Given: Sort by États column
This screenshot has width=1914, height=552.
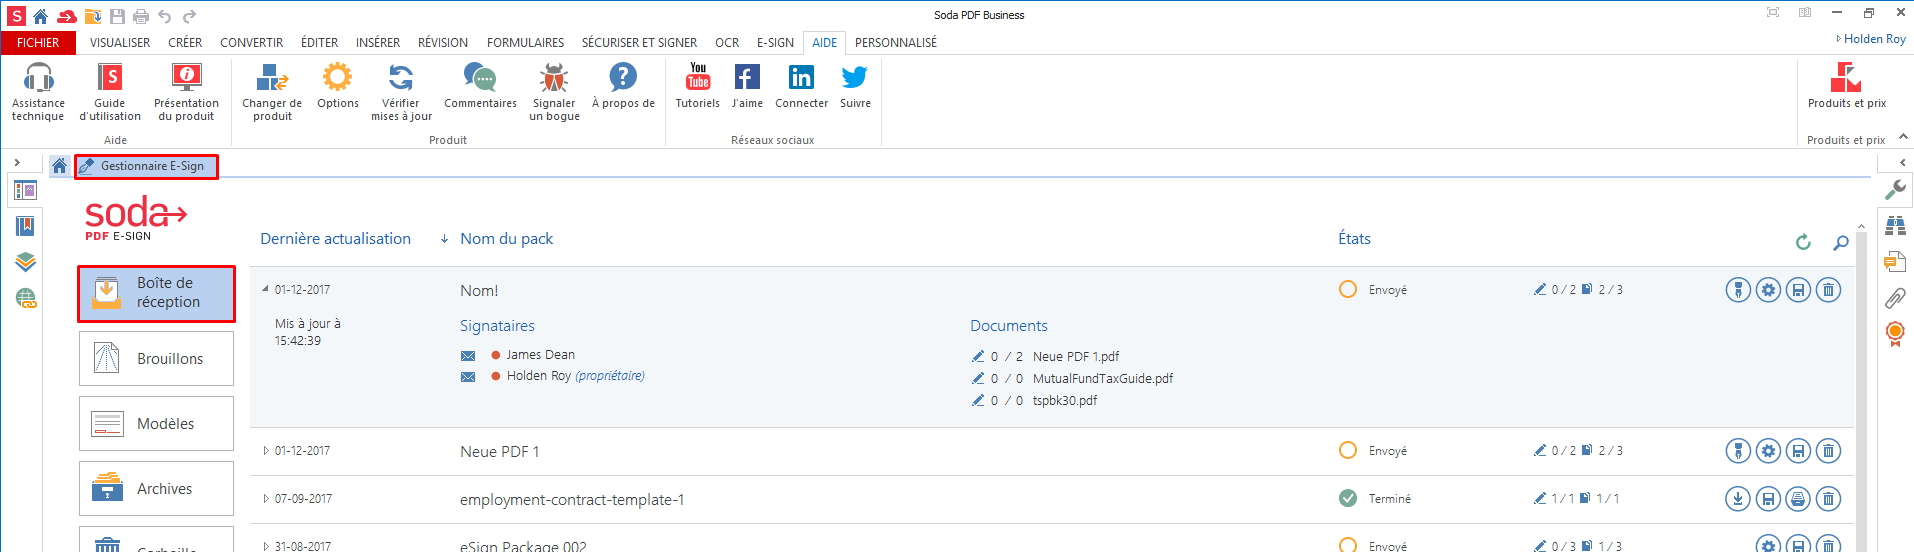Looking at the screenshot, I should [1354, 239].
